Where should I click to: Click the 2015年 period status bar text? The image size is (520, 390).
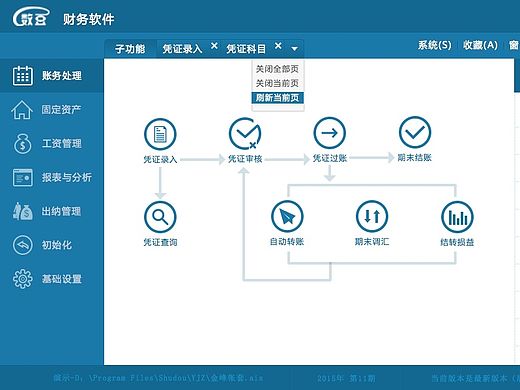click(346, 378)
